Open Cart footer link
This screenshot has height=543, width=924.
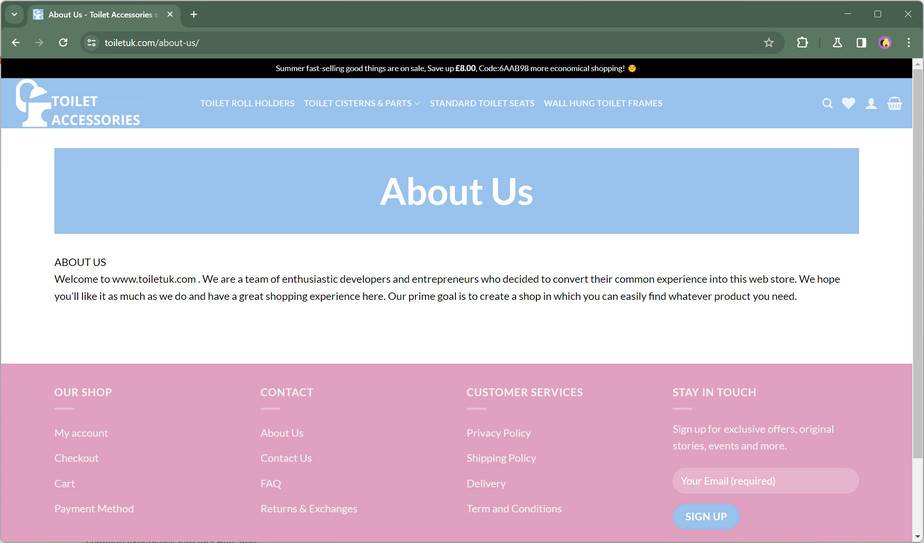[64, 483]
